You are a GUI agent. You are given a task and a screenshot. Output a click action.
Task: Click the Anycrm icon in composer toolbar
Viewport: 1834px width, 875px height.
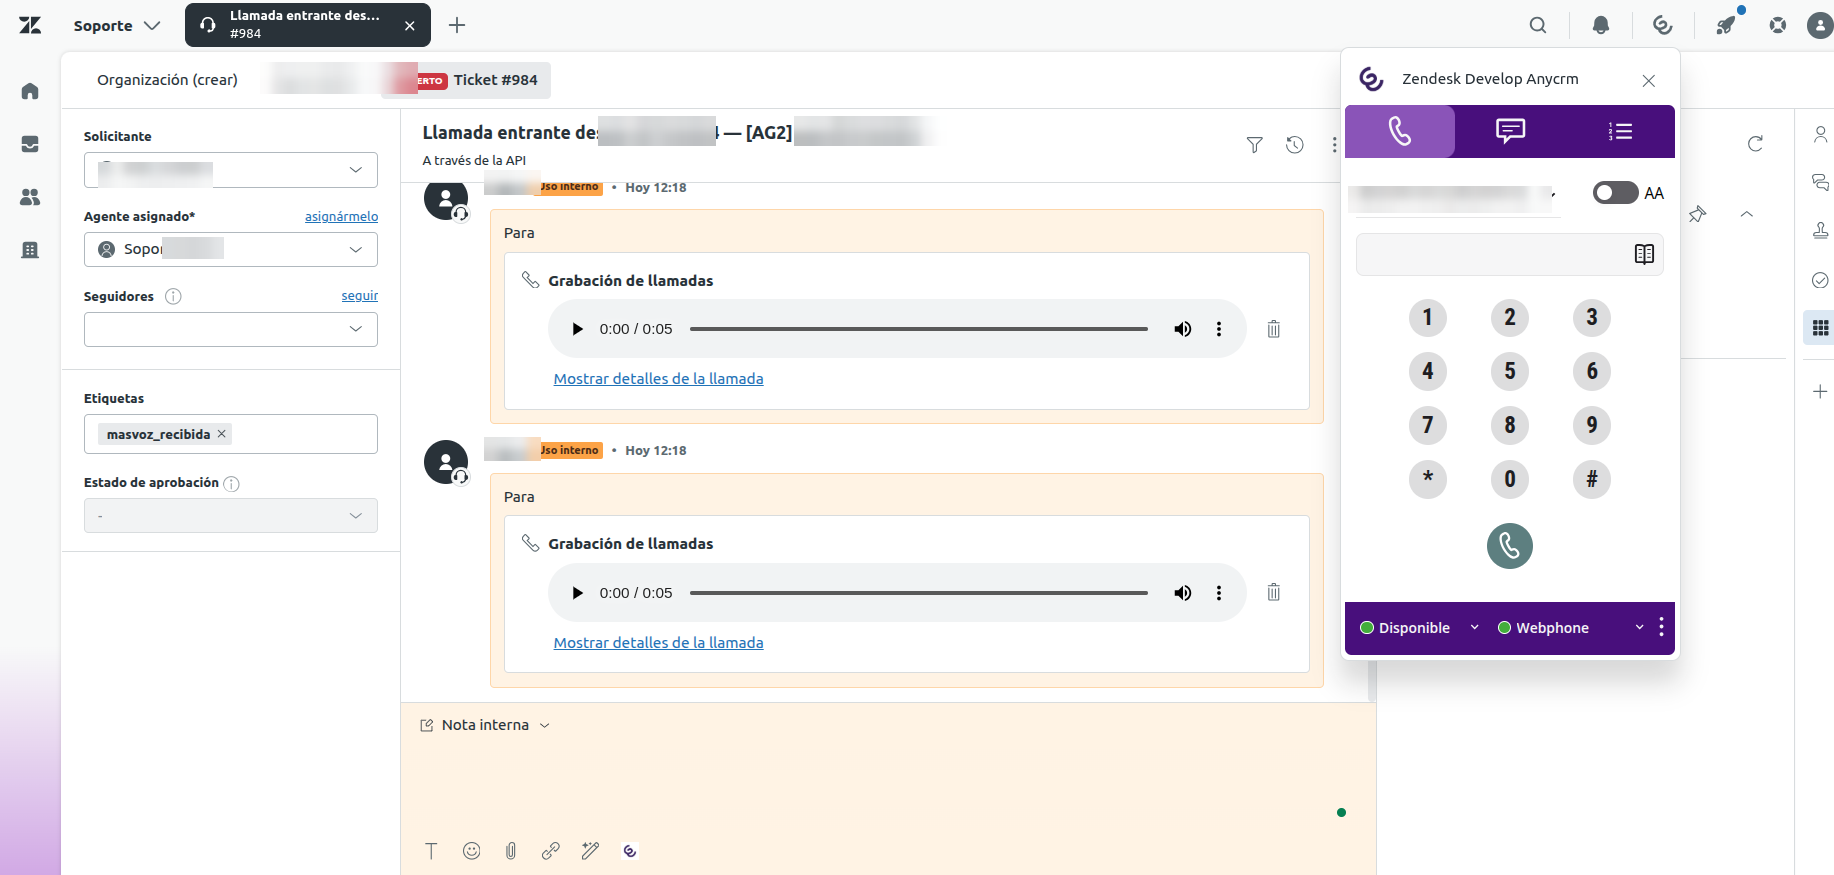click(x=630, y=851)
